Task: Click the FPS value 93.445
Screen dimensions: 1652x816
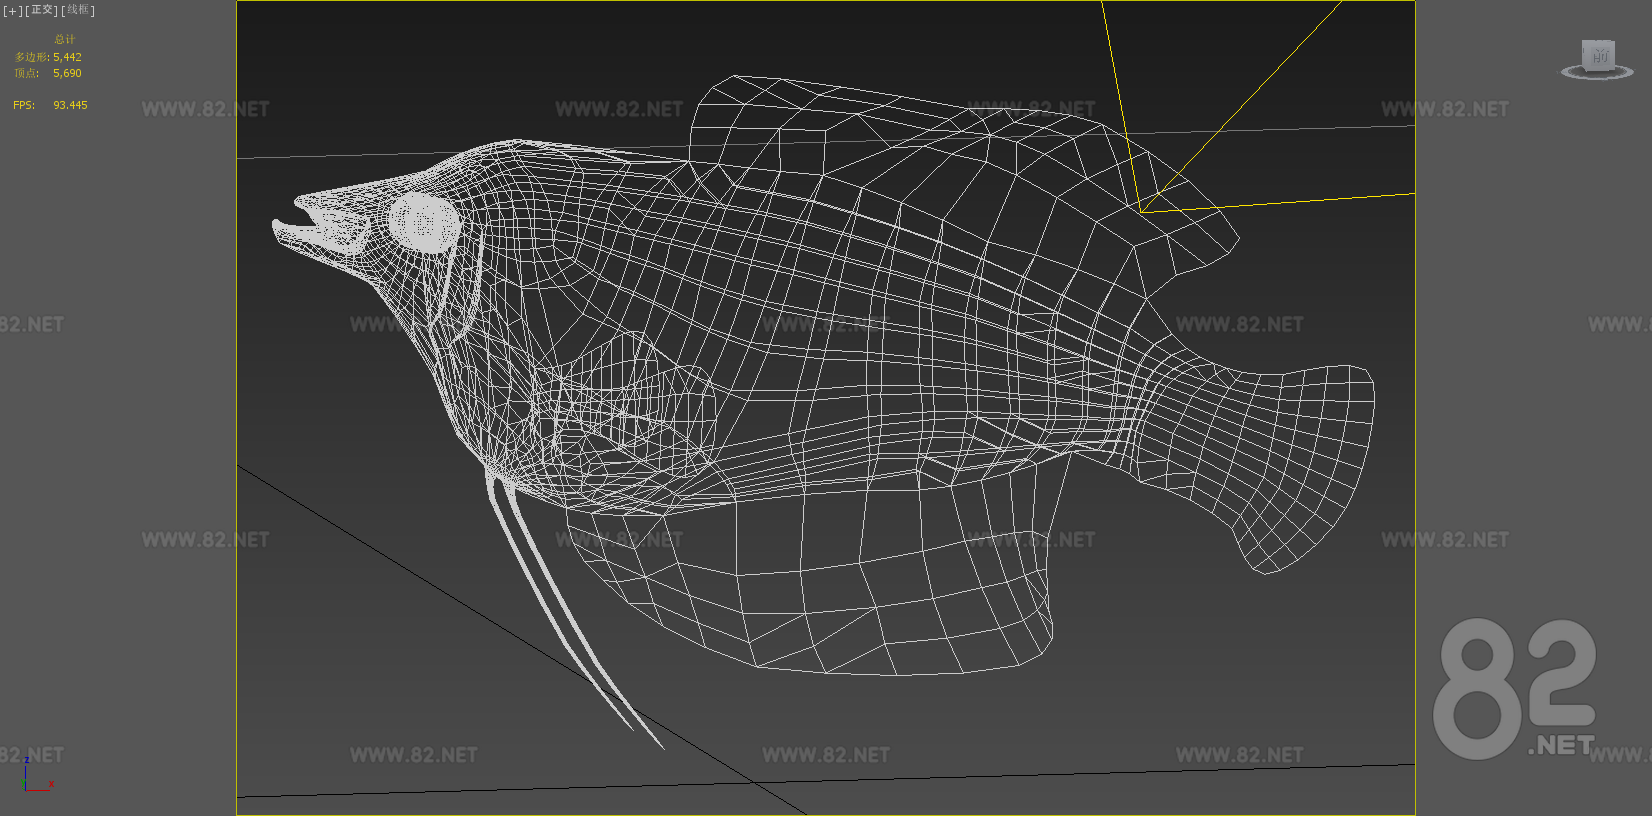Action: pos(70,105)
